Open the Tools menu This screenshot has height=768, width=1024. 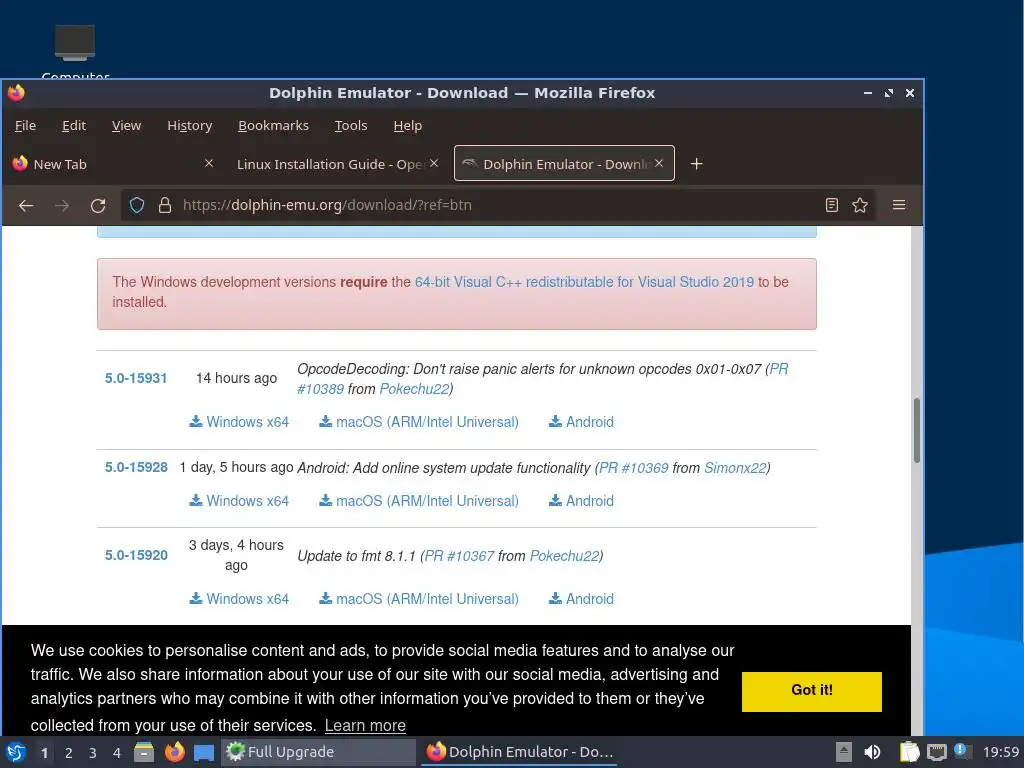click(351, 125)
